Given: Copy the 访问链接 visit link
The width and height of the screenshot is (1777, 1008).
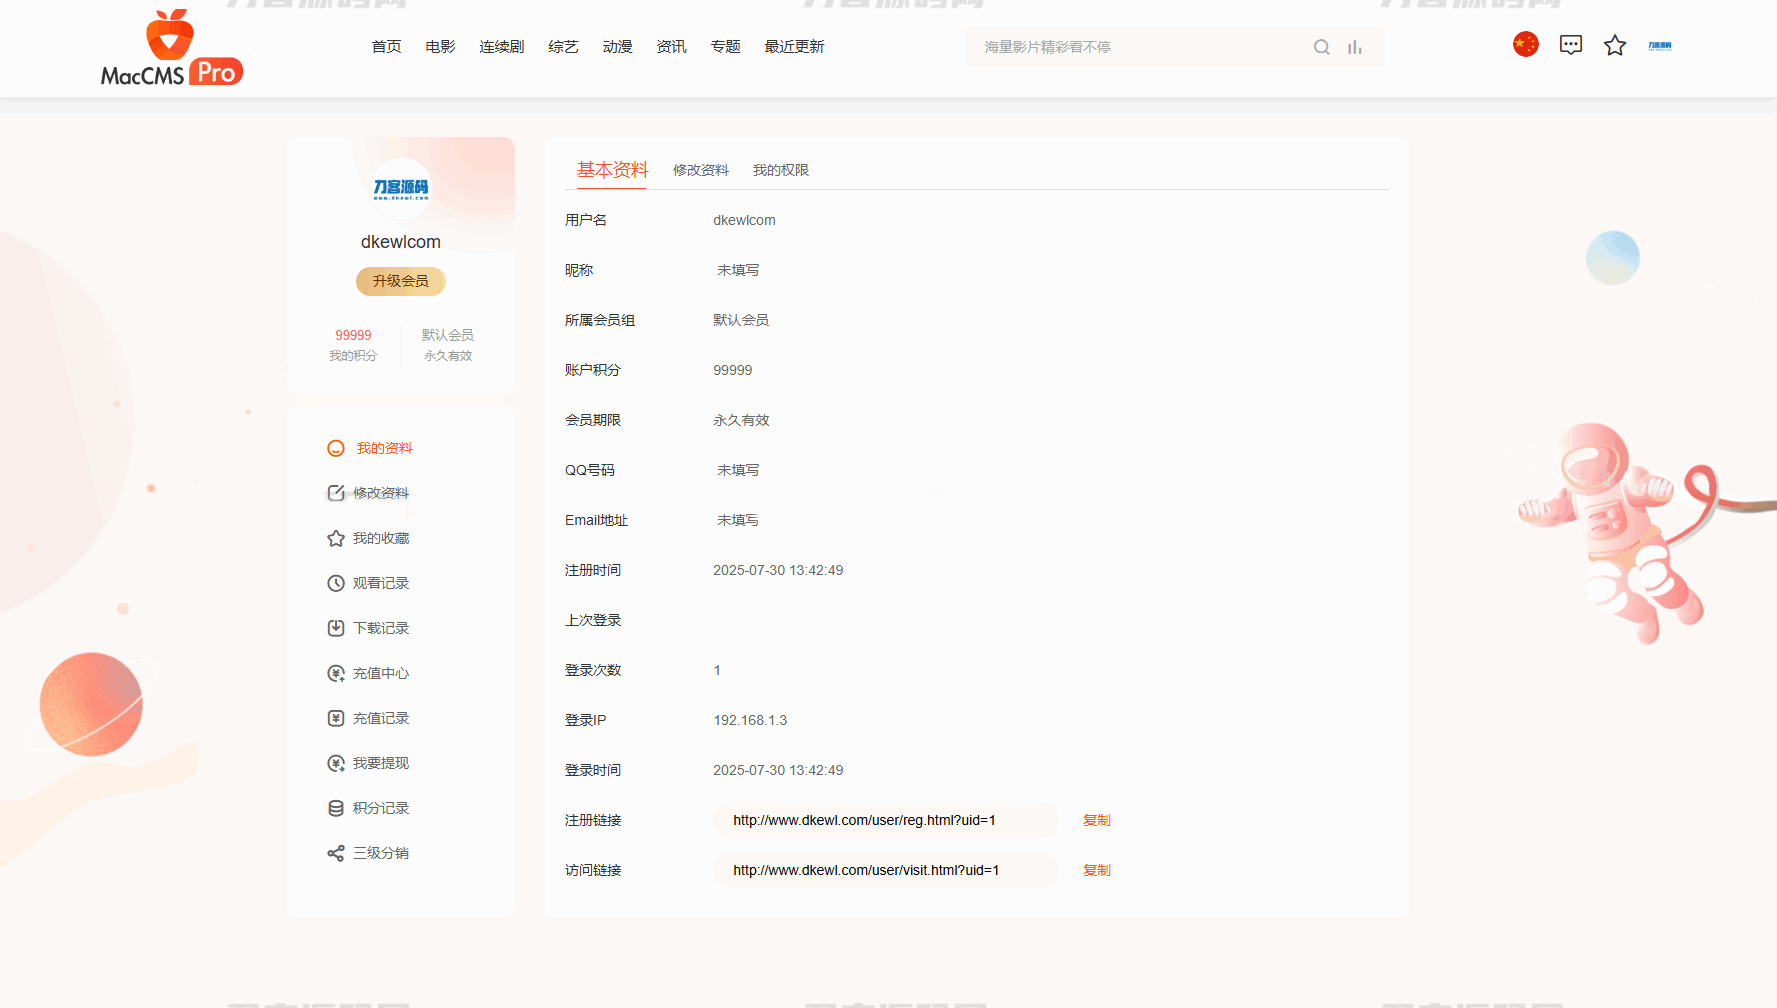Looking at the screenshot, I should pos(1096,870).
